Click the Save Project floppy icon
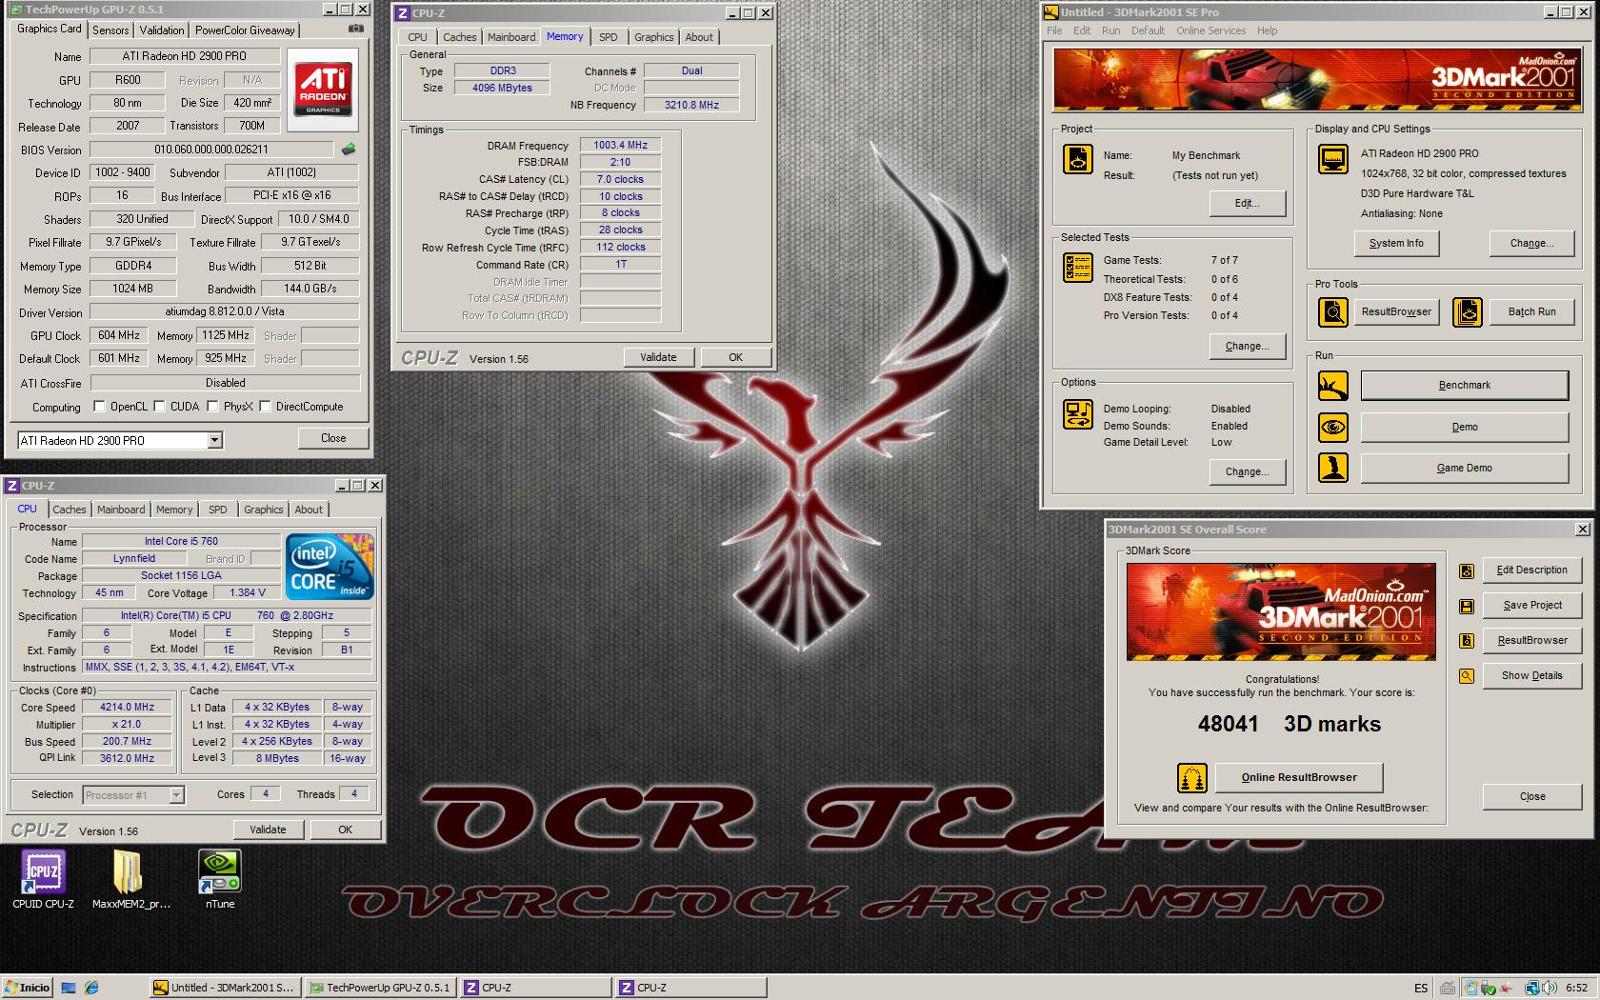This screenshot has height=1000, width=1600. [x=1466, y=606]
